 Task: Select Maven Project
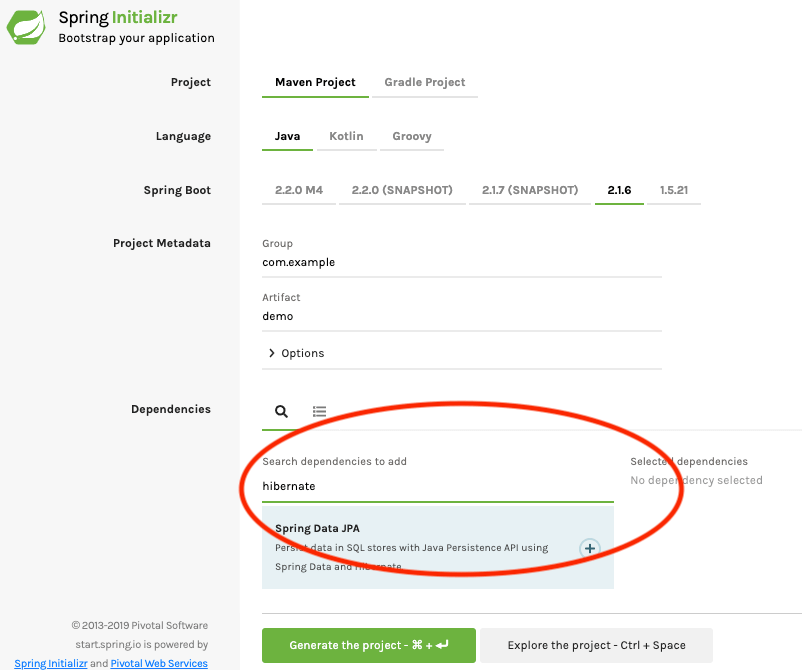click(x=315, y=82)
